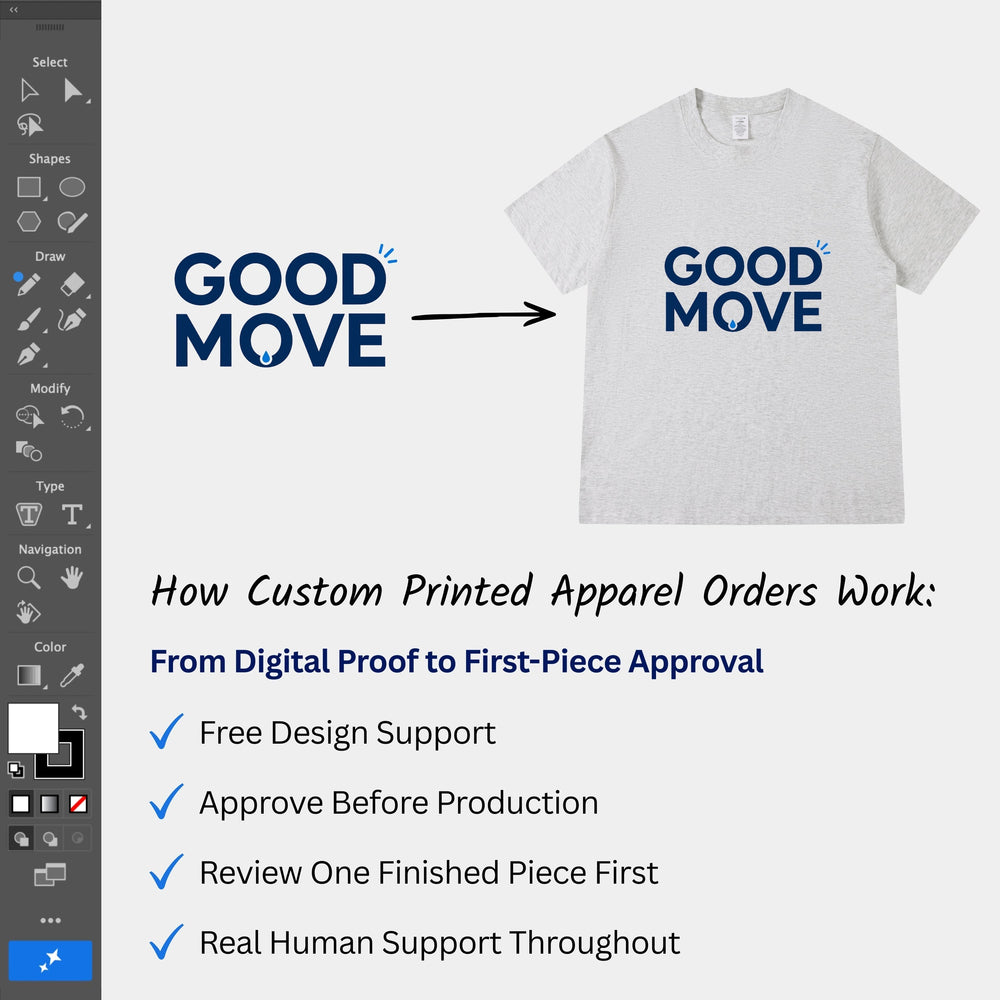Collapse toolbar with double chevron
The width and height of the screenshot is (1000, 1000).
coord(14,10)
